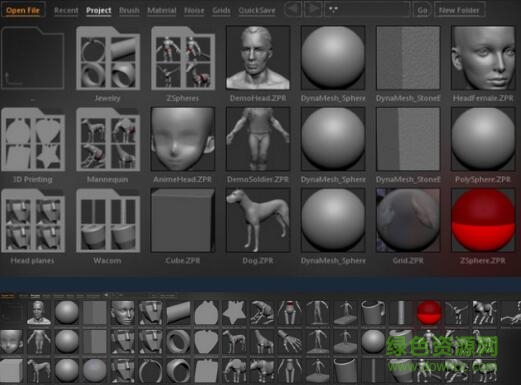Click the Go button
Screen dimensions: 521x385
tap(422, 10)
